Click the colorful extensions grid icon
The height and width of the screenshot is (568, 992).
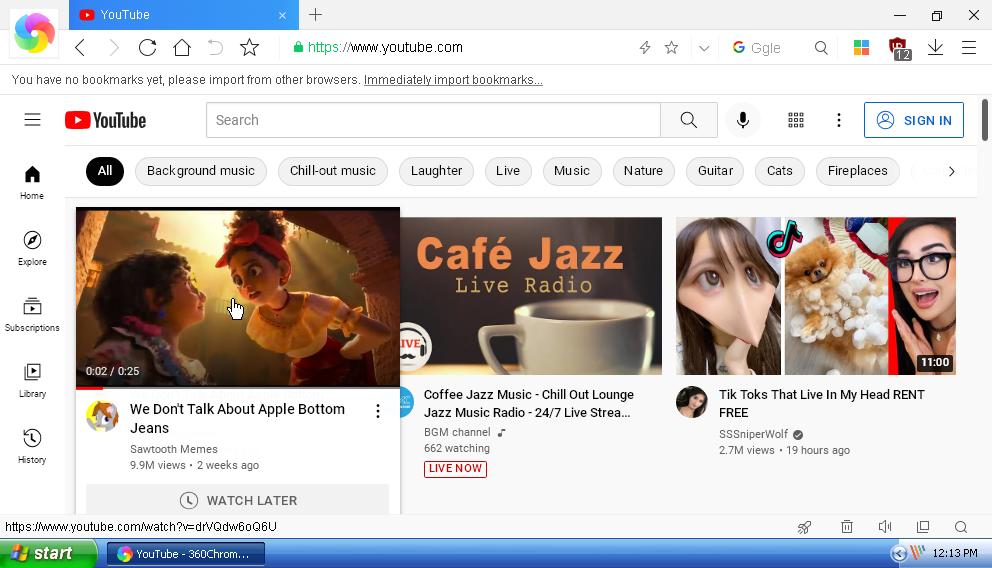click(861, 47)
